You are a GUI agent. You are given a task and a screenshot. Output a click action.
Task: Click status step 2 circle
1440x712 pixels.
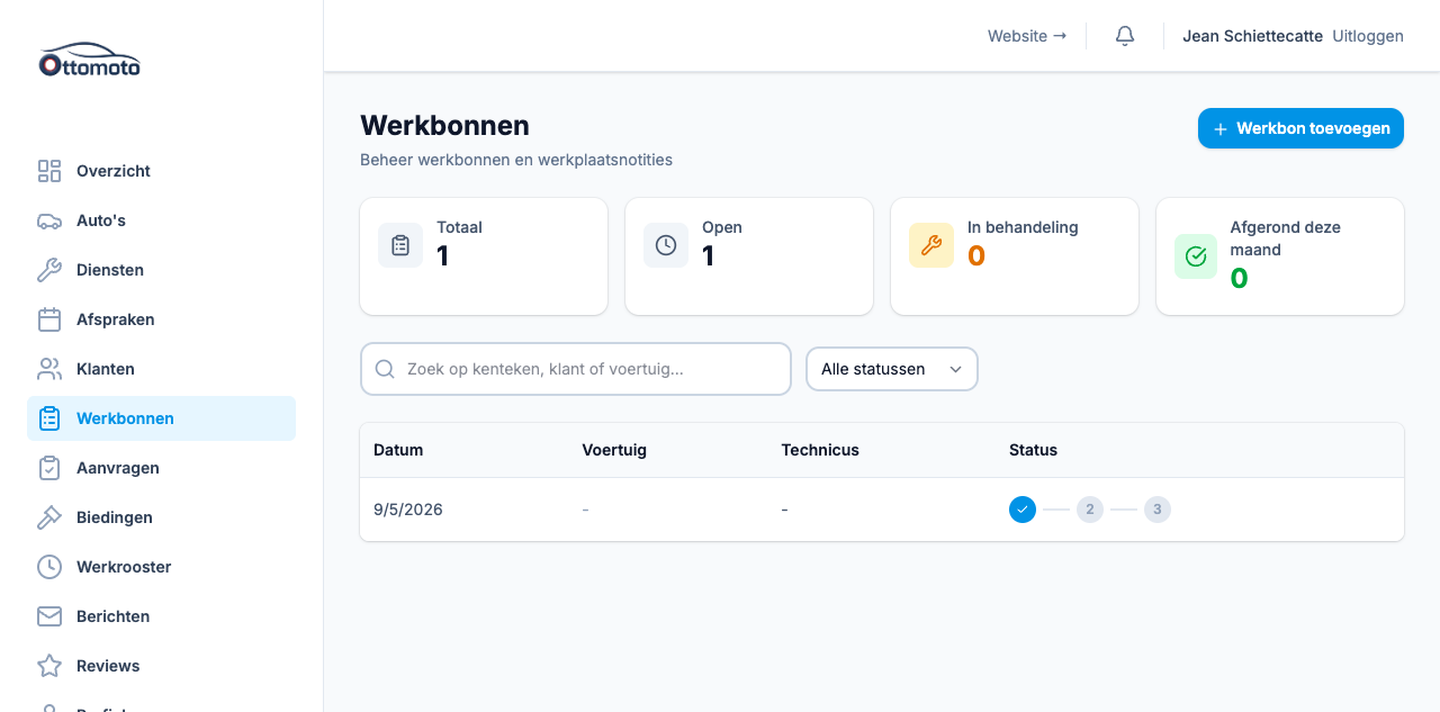coord(1090,510)
